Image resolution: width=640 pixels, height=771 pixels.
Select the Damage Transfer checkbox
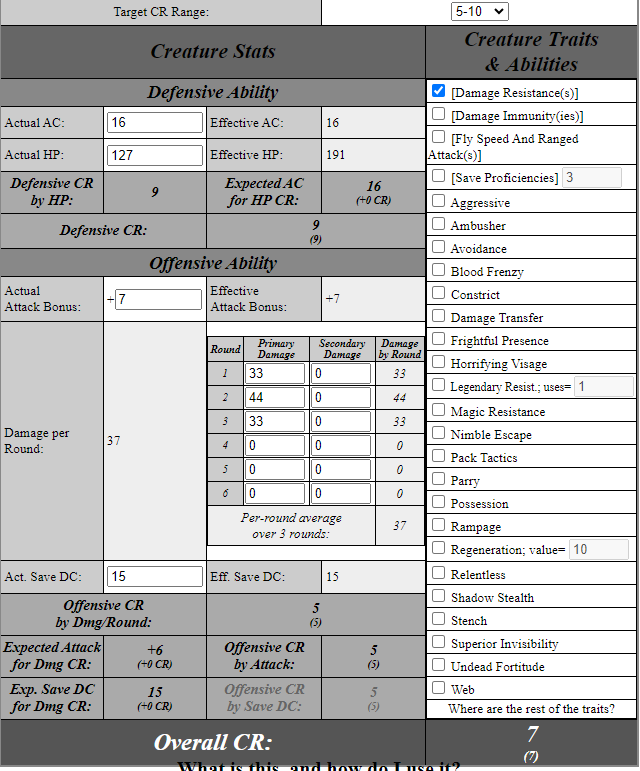point(438,316)
